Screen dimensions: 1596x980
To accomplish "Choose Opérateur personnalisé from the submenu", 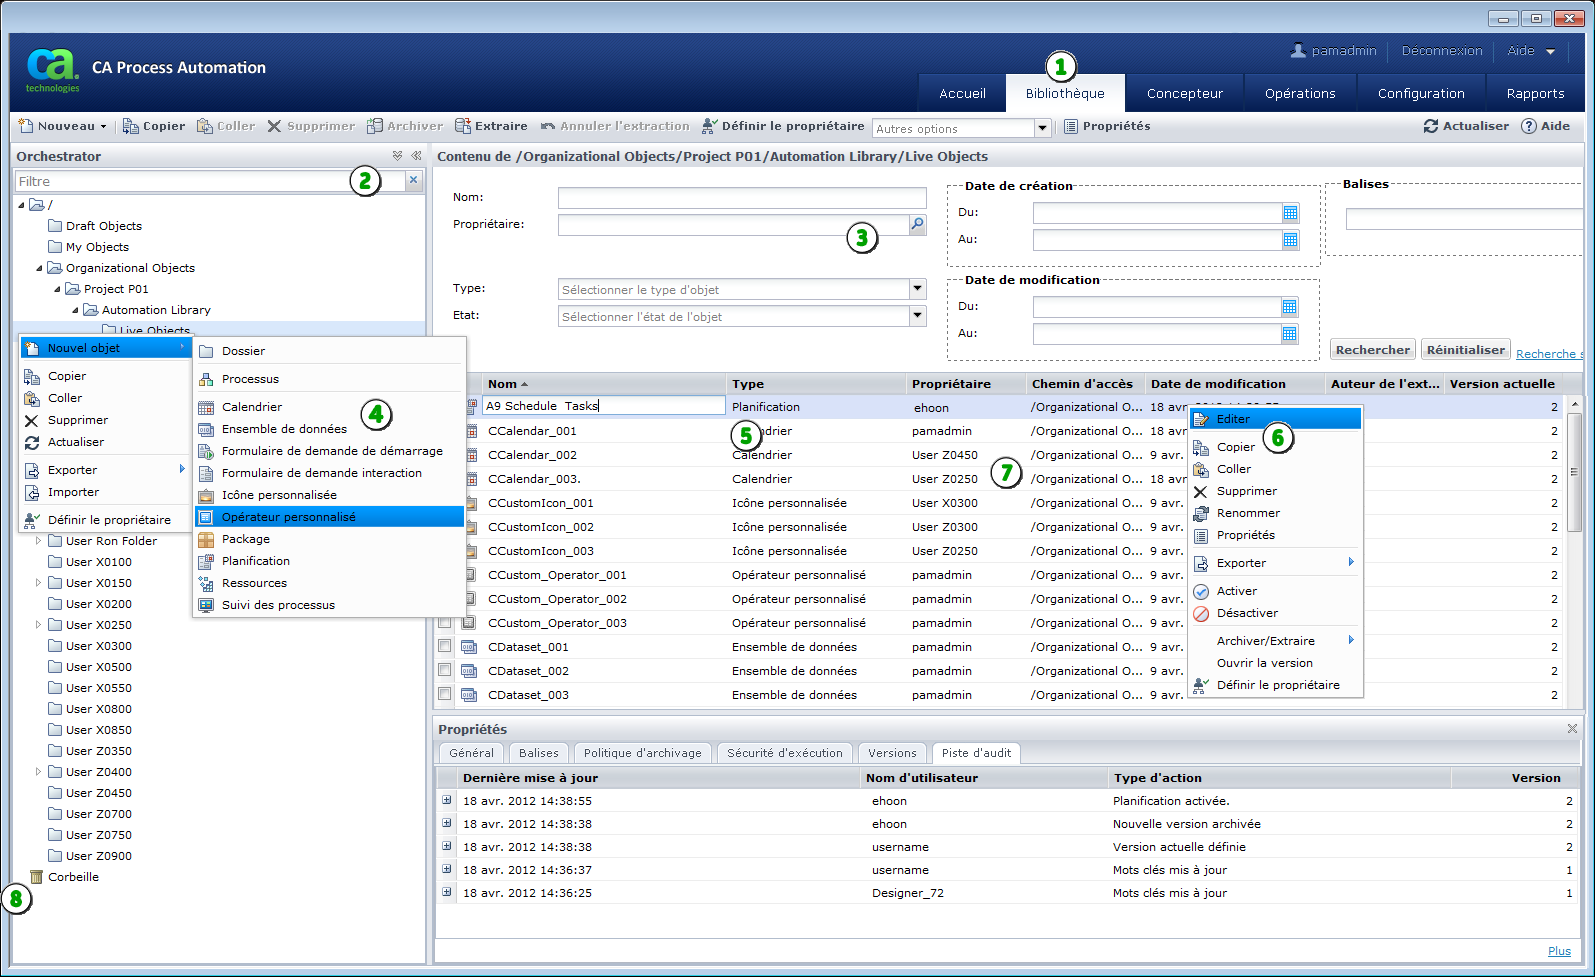I will point(289,517).
